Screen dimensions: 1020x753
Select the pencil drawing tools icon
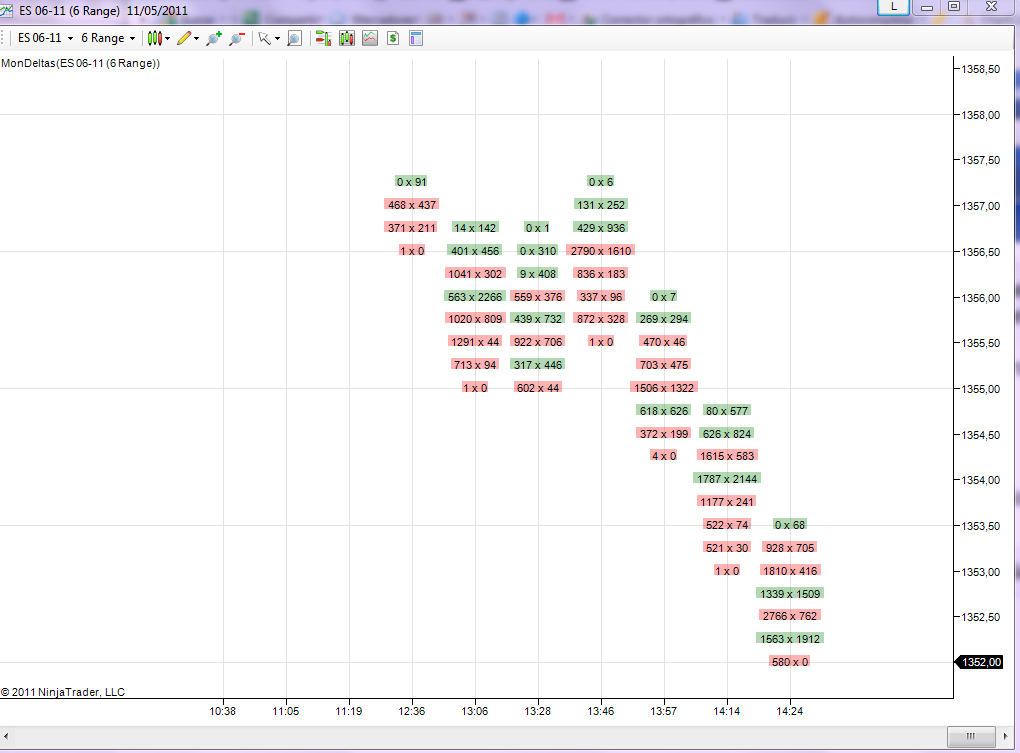pyautogui.click(x=184, y=38)
